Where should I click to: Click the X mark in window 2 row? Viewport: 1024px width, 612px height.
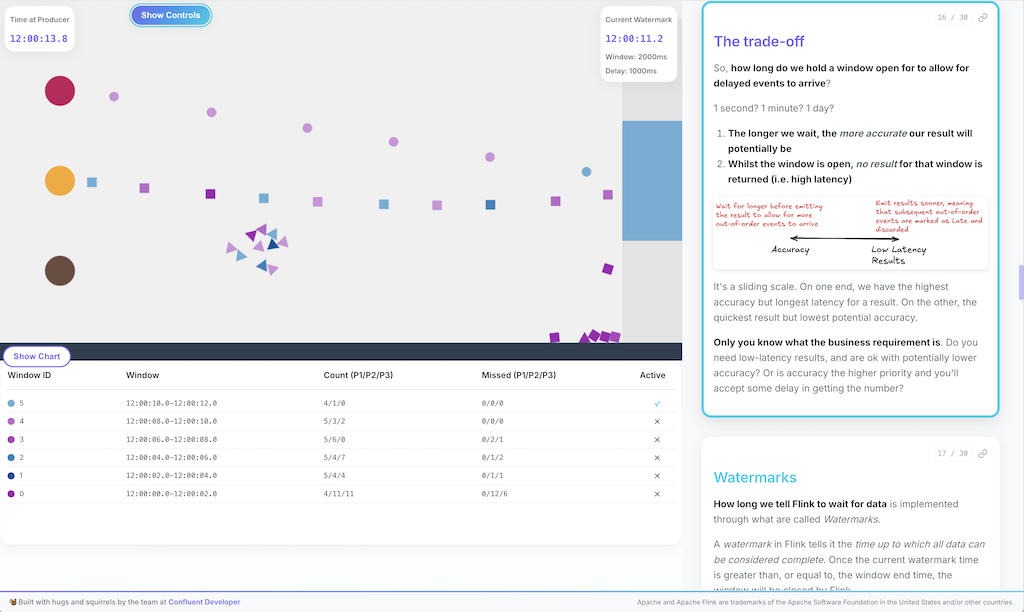[657, 458]
